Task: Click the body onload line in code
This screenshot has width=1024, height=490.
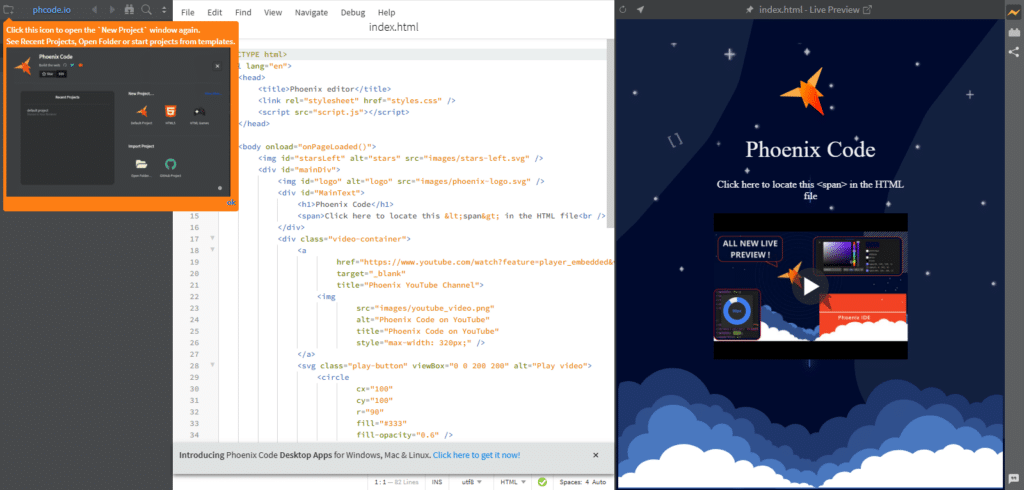Action: [x=307, y=146]
